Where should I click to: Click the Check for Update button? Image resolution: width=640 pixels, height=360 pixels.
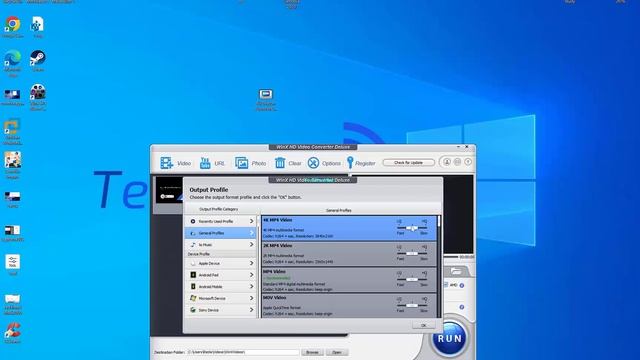coord(409,162)
